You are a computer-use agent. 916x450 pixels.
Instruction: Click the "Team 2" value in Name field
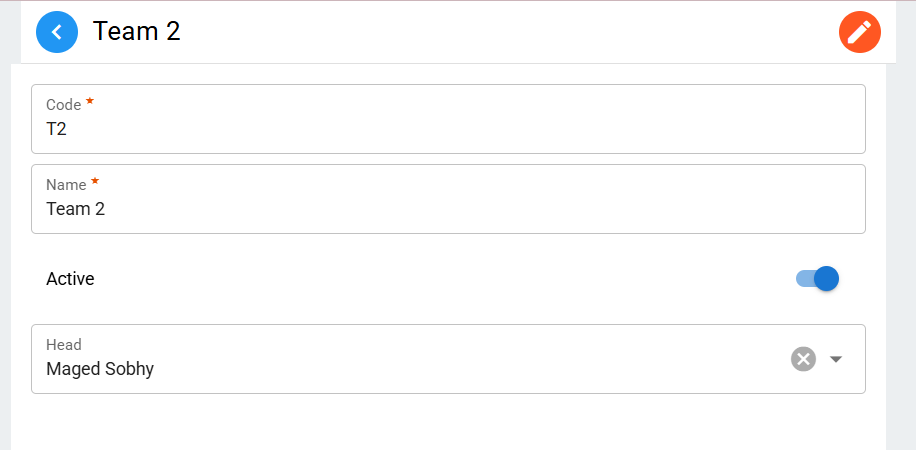(x=75, y=209)
